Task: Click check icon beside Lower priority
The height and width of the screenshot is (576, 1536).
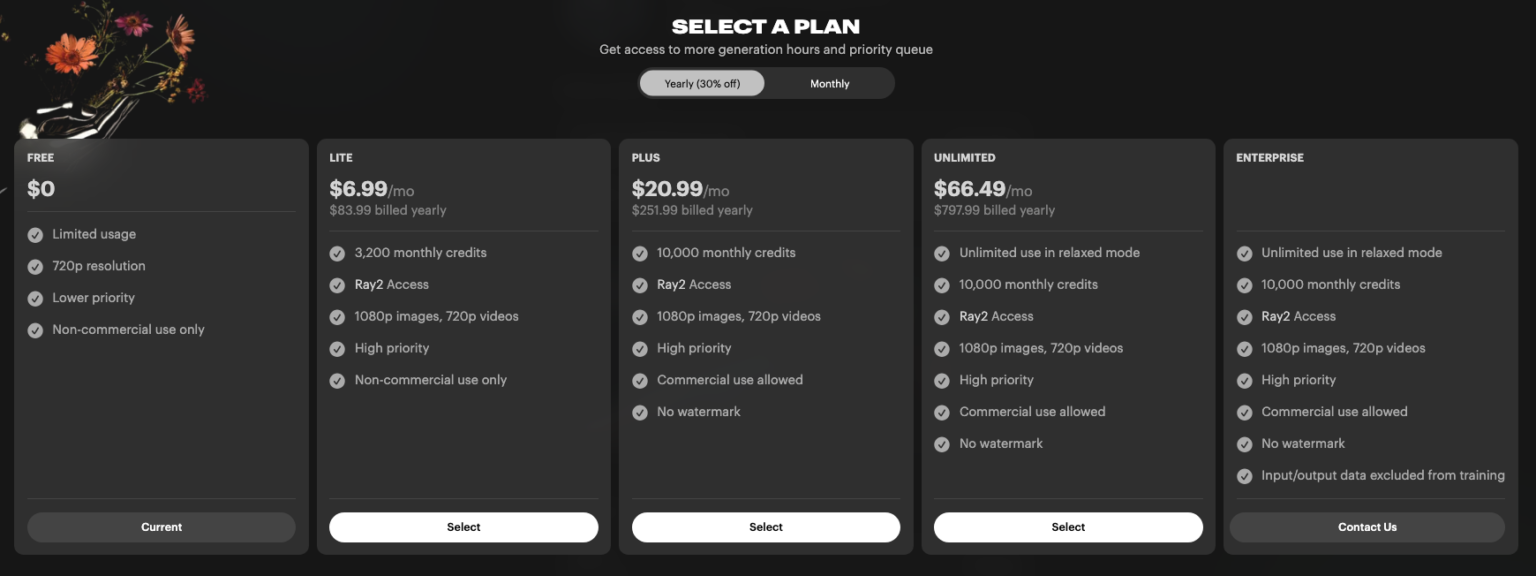Action: 35,299
